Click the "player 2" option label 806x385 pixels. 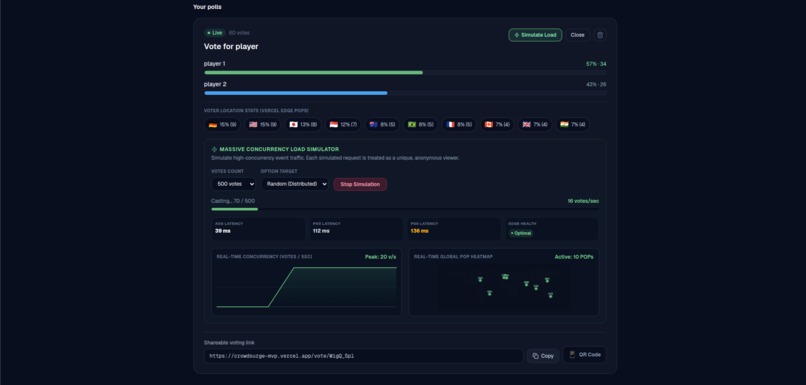215,84
